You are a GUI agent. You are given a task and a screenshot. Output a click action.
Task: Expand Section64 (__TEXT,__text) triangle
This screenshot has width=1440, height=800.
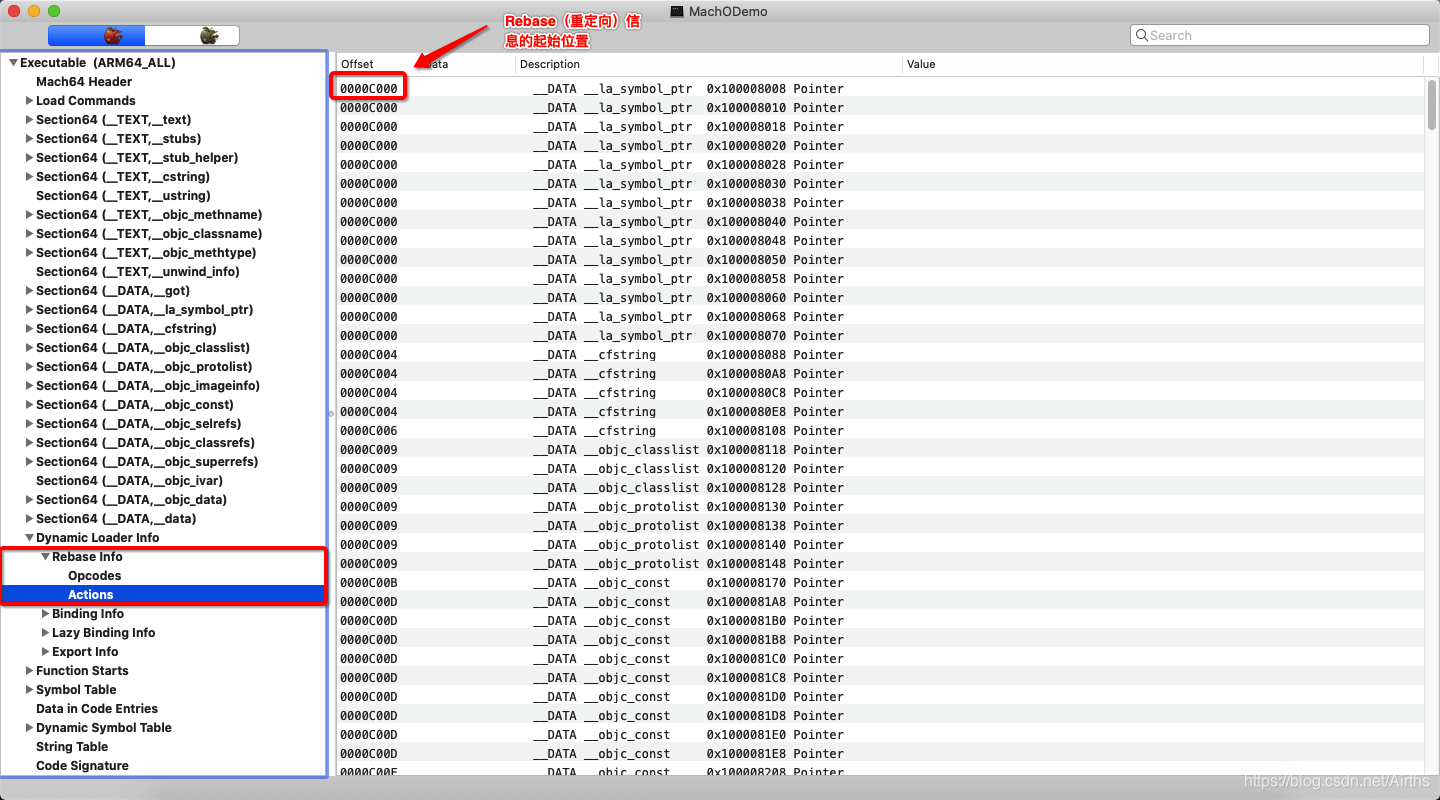click(x=29, y=120)
